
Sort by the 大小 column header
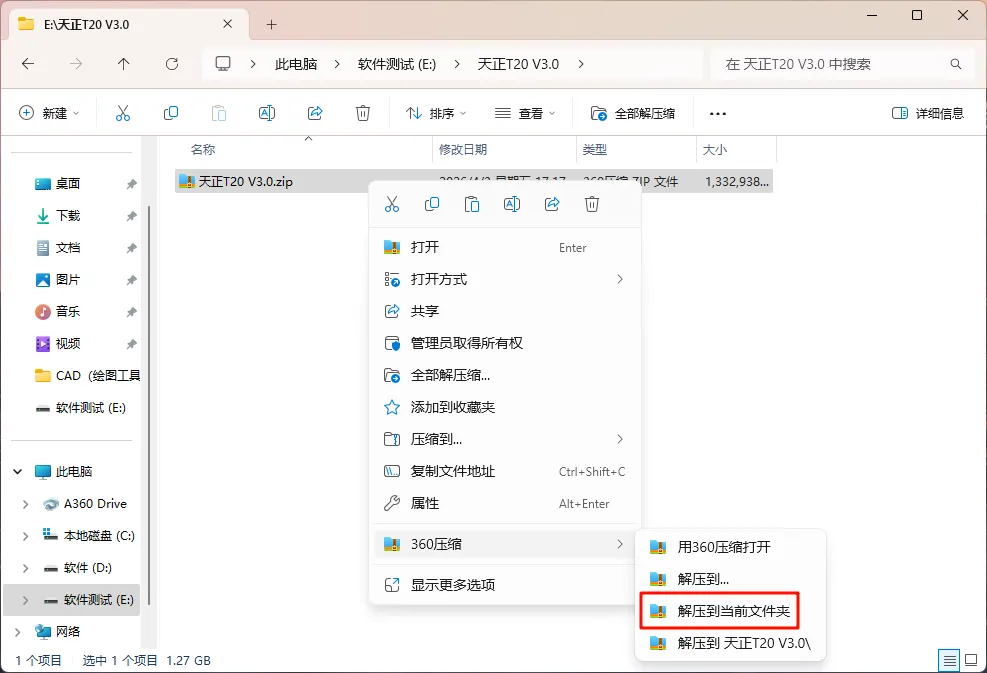736,150
